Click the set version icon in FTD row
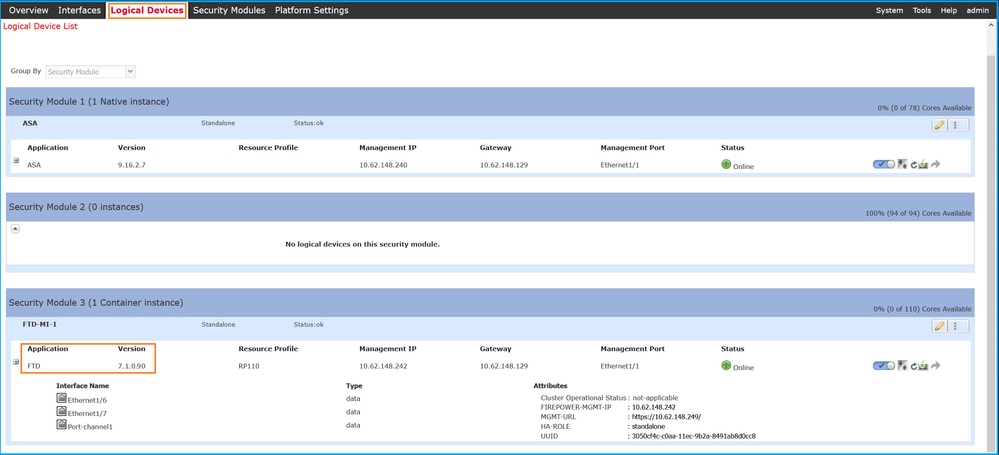 coord(903,365)
